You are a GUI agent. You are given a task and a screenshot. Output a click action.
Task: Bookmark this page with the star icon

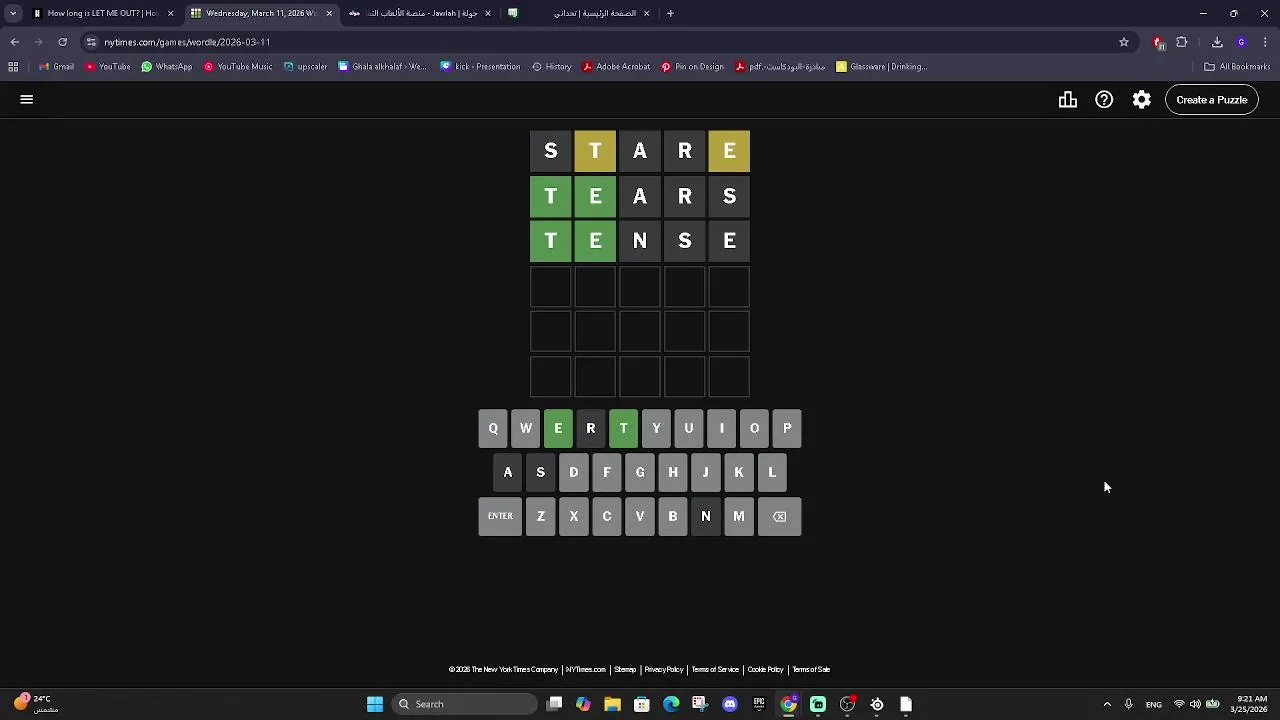1124,42
